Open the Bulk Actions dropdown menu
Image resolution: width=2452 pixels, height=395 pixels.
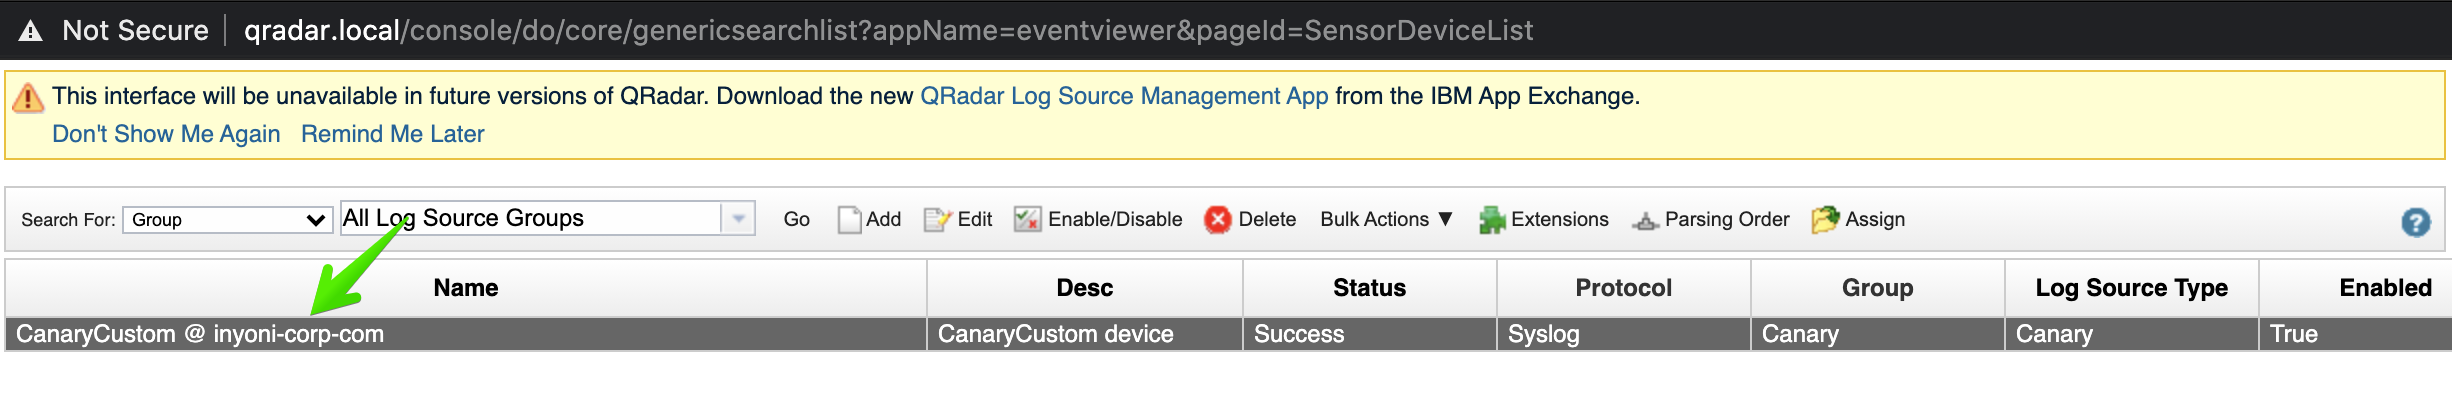tap(1386, 219)
